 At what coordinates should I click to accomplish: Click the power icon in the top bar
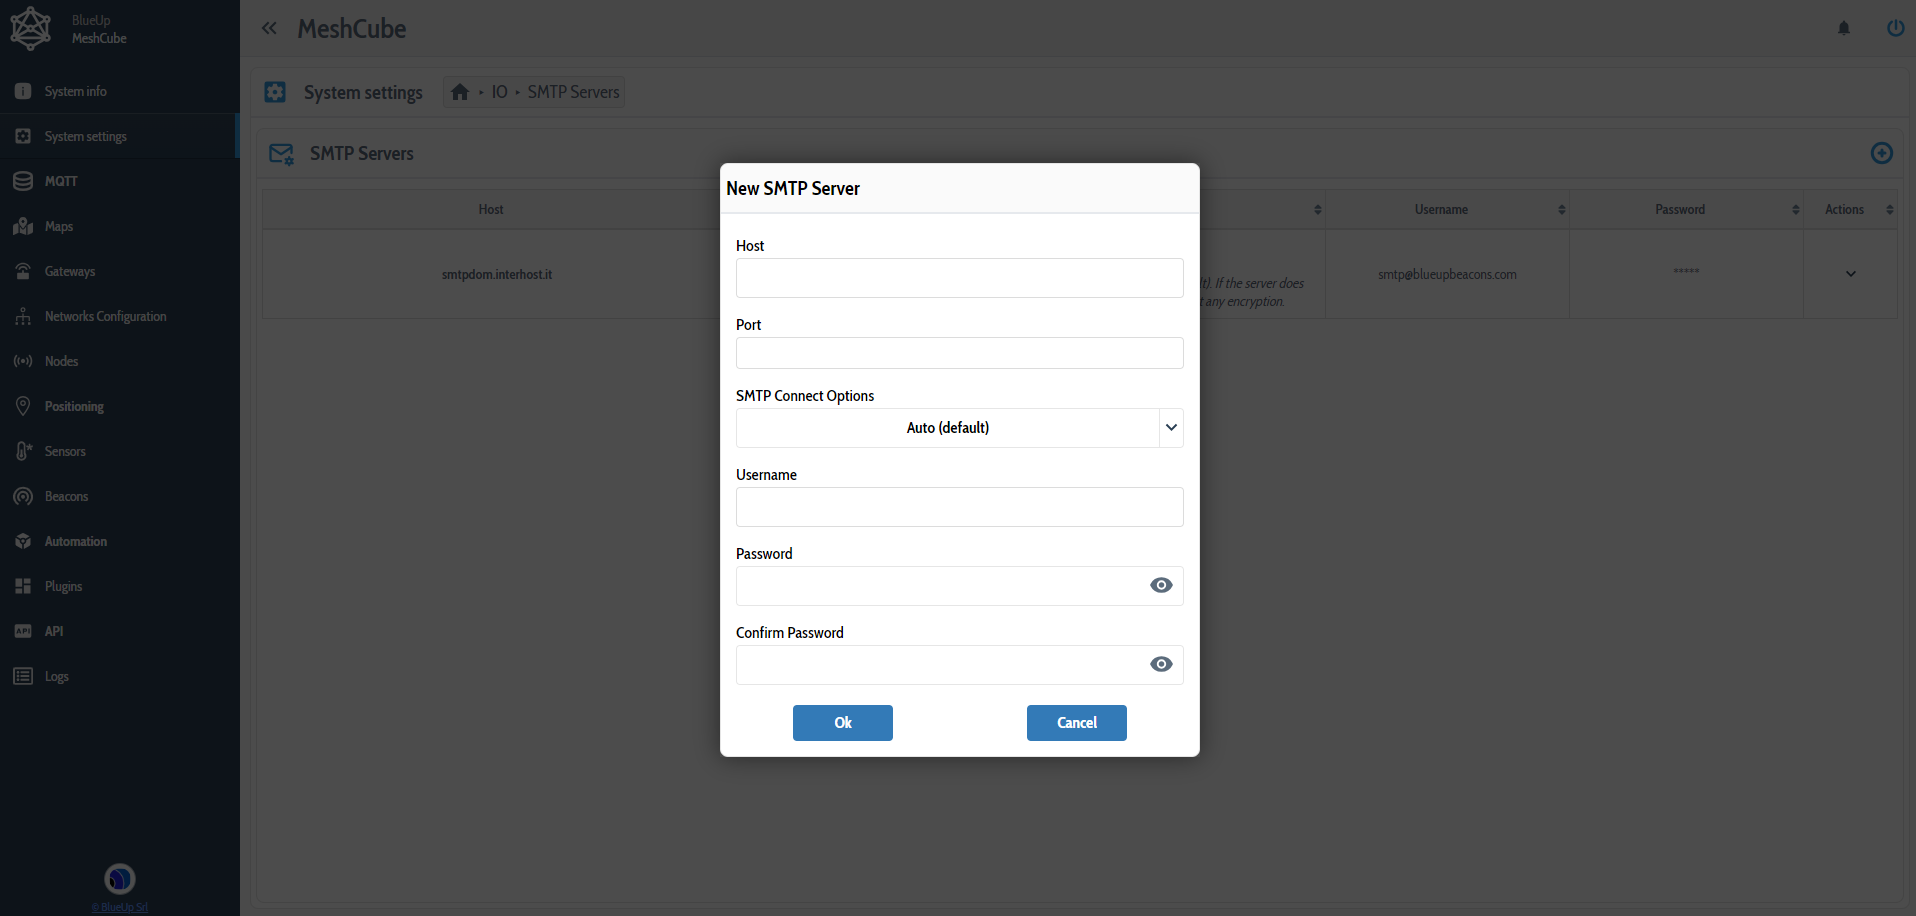[x=1895, y=28]
